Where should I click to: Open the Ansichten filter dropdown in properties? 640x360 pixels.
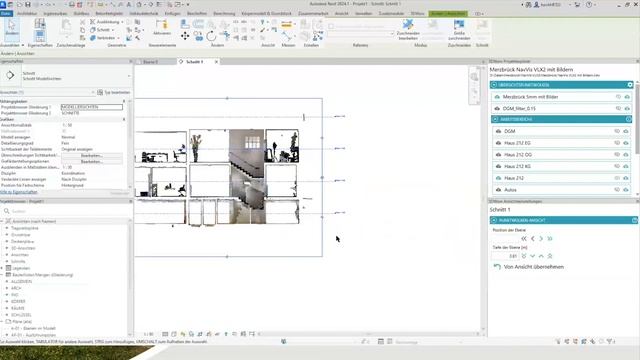pyautogui.click(x=93, y=92)
